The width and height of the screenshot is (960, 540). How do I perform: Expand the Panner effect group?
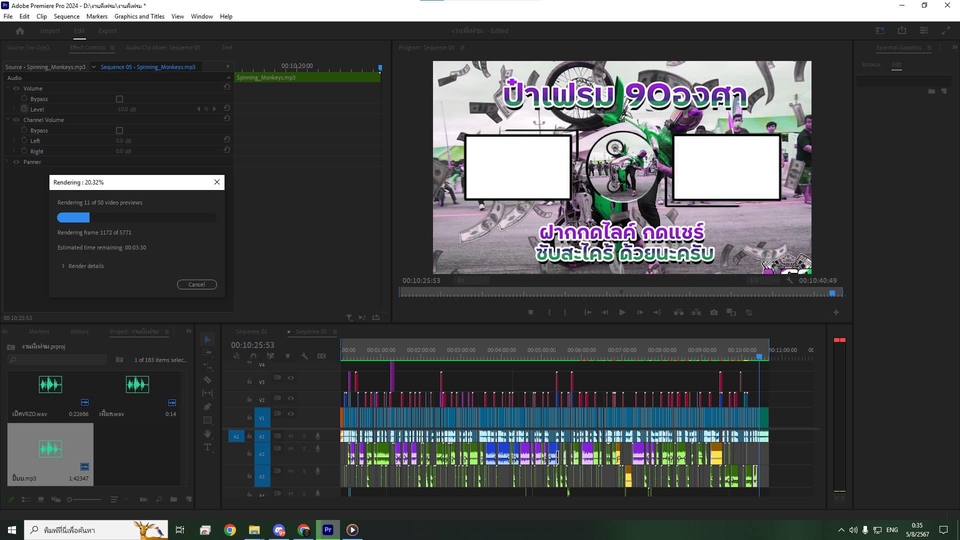[8, 162]
